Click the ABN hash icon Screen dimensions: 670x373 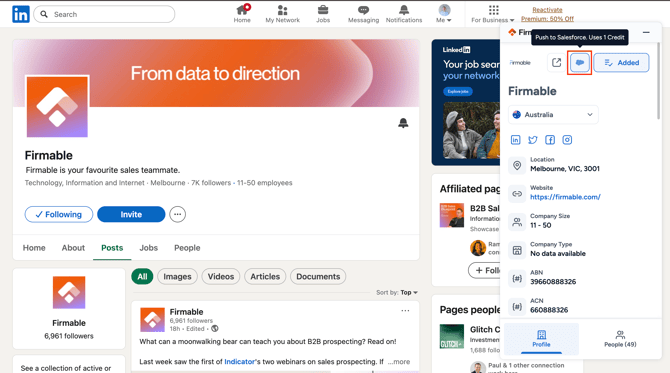517,279
